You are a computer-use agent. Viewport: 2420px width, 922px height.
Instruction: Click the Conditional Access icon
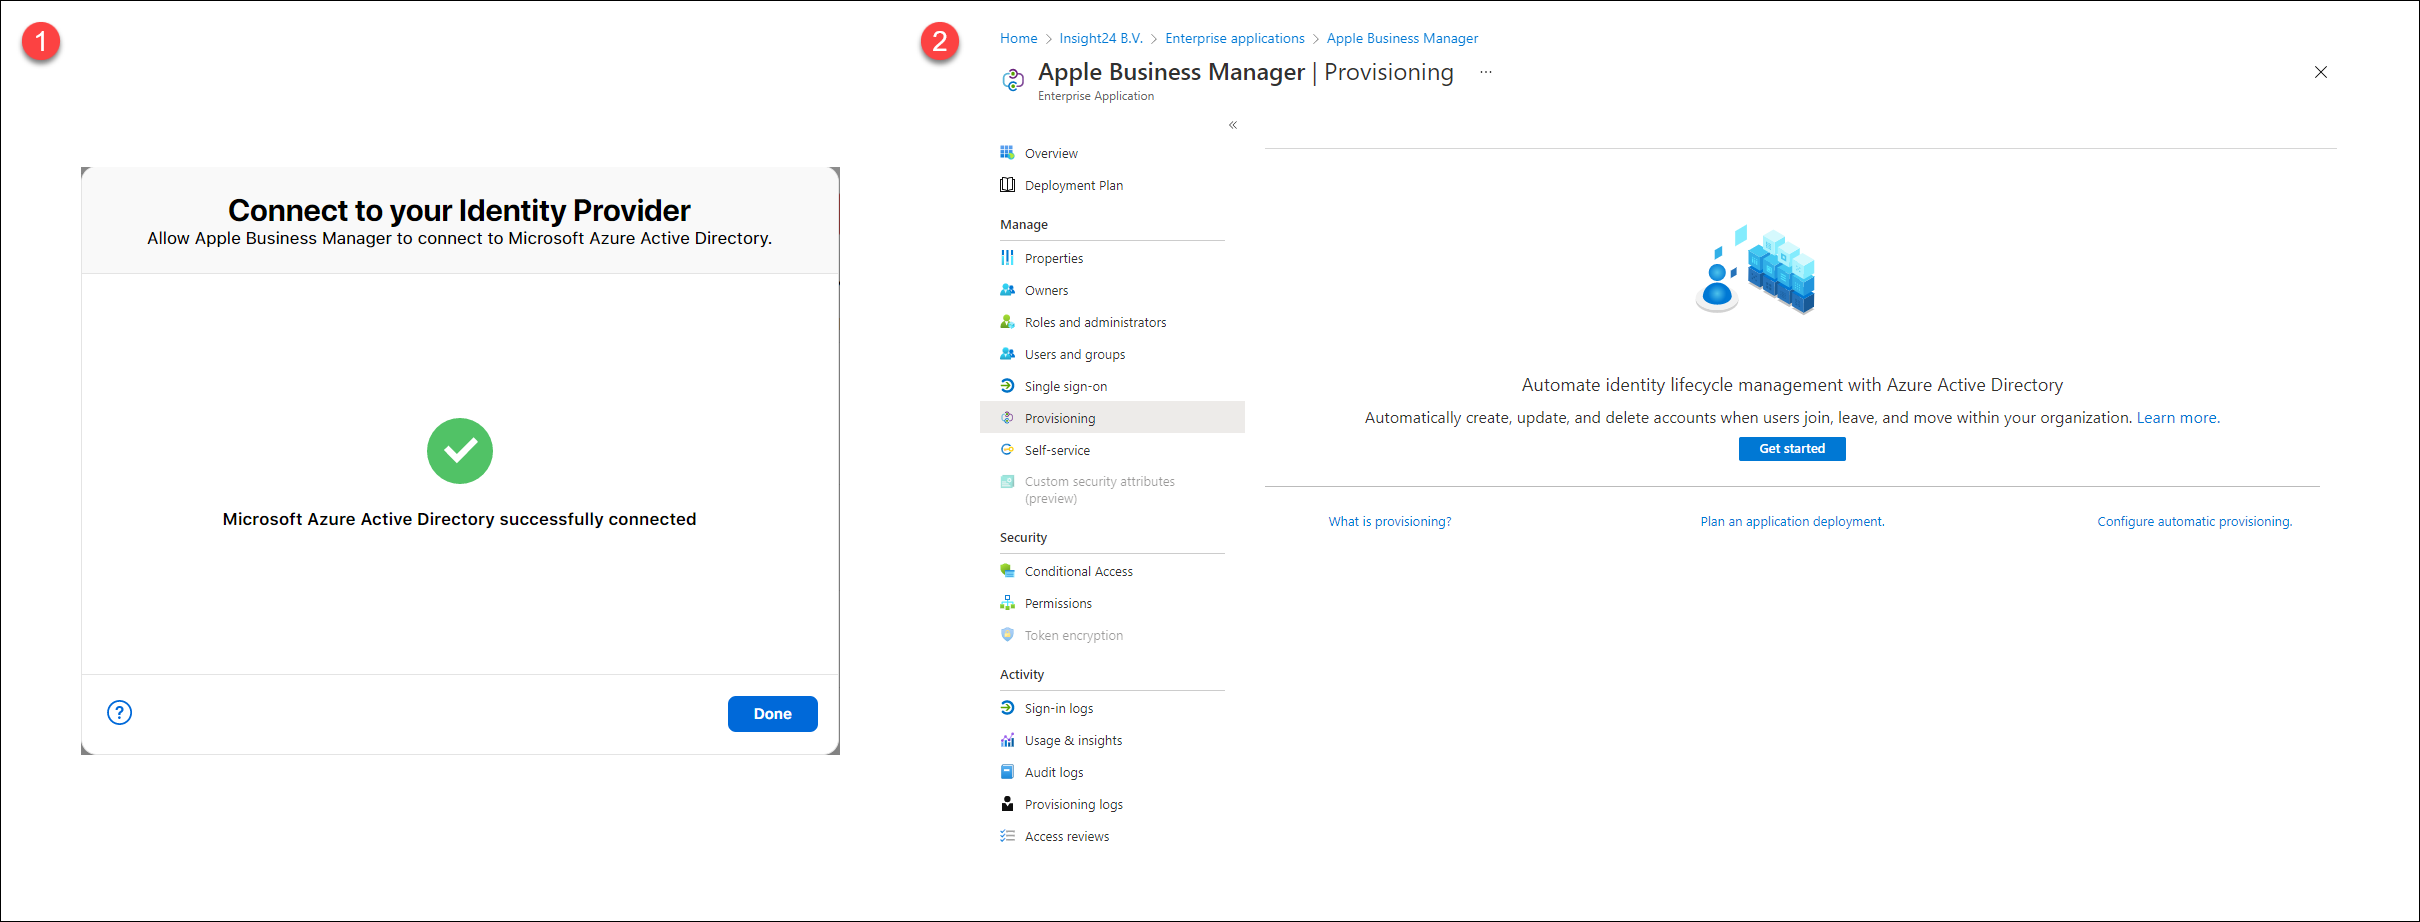click(1007, 571)
